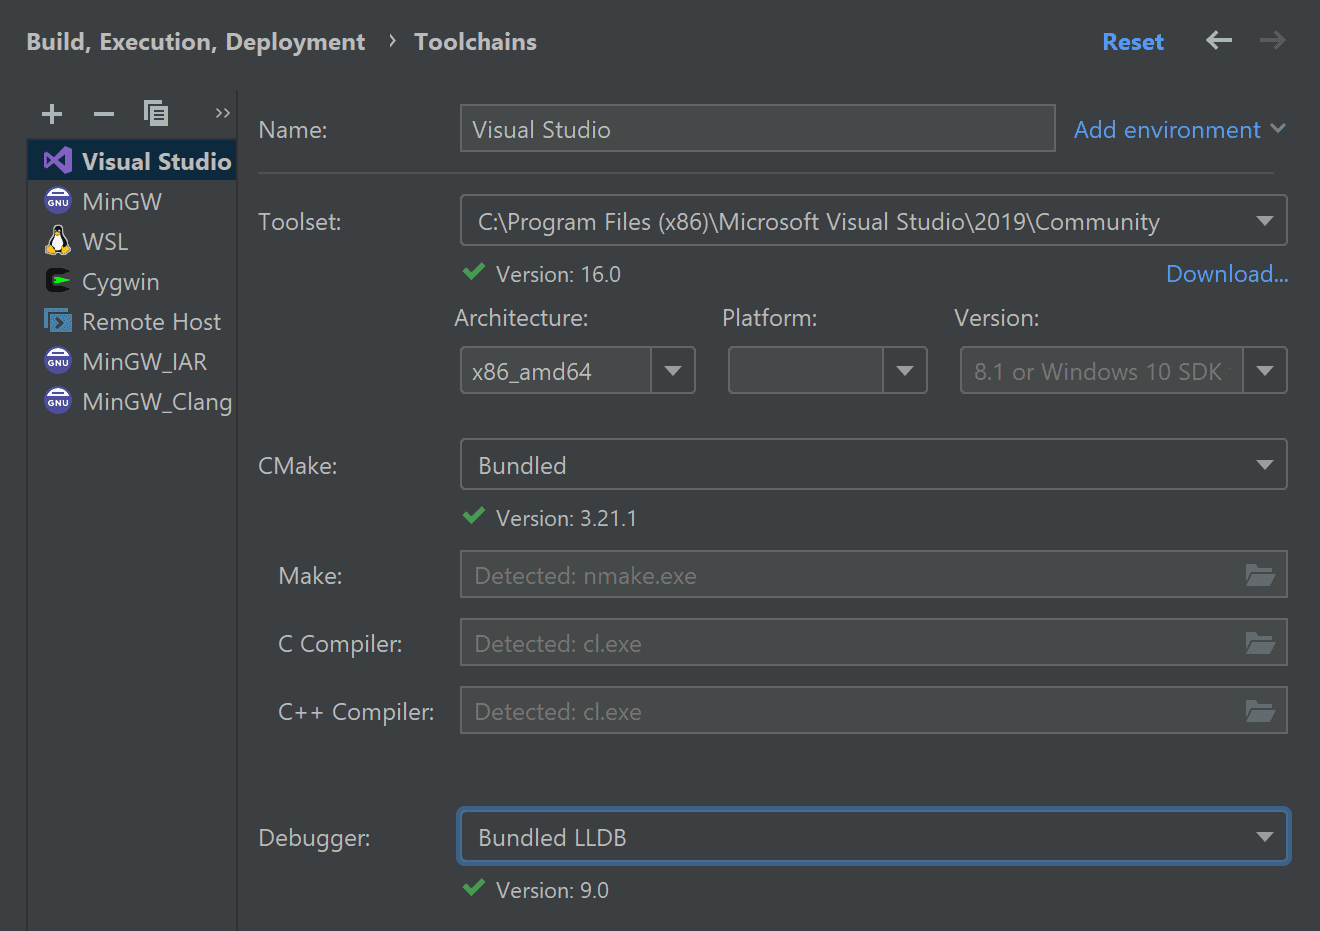
Task: Browse for the C Compiler executable
Action: coord(1260,642)
